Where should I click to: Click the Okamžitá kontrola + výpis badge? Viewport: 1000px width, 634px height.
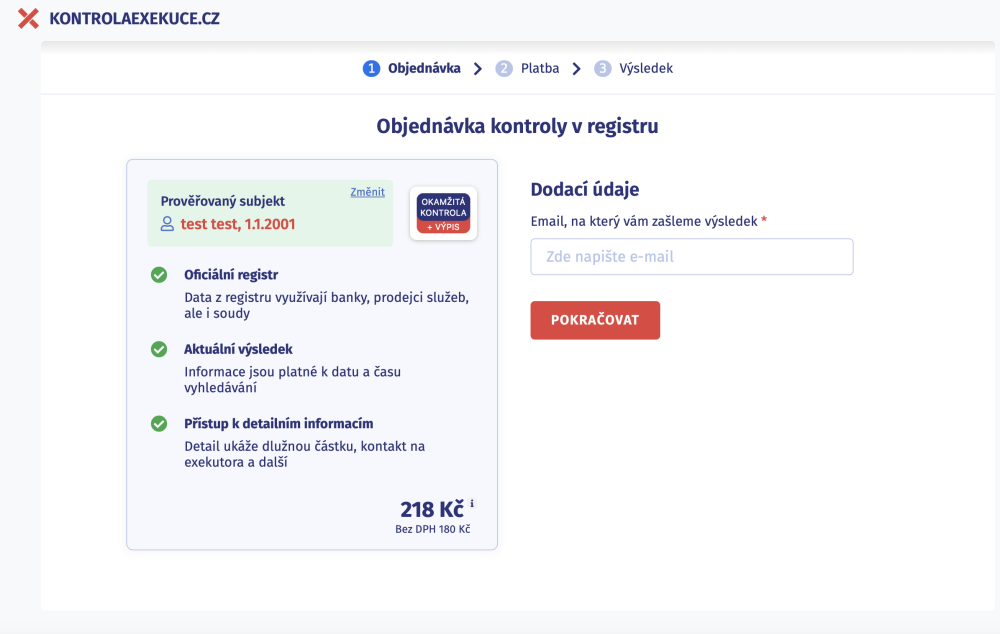tap(443, 213)
